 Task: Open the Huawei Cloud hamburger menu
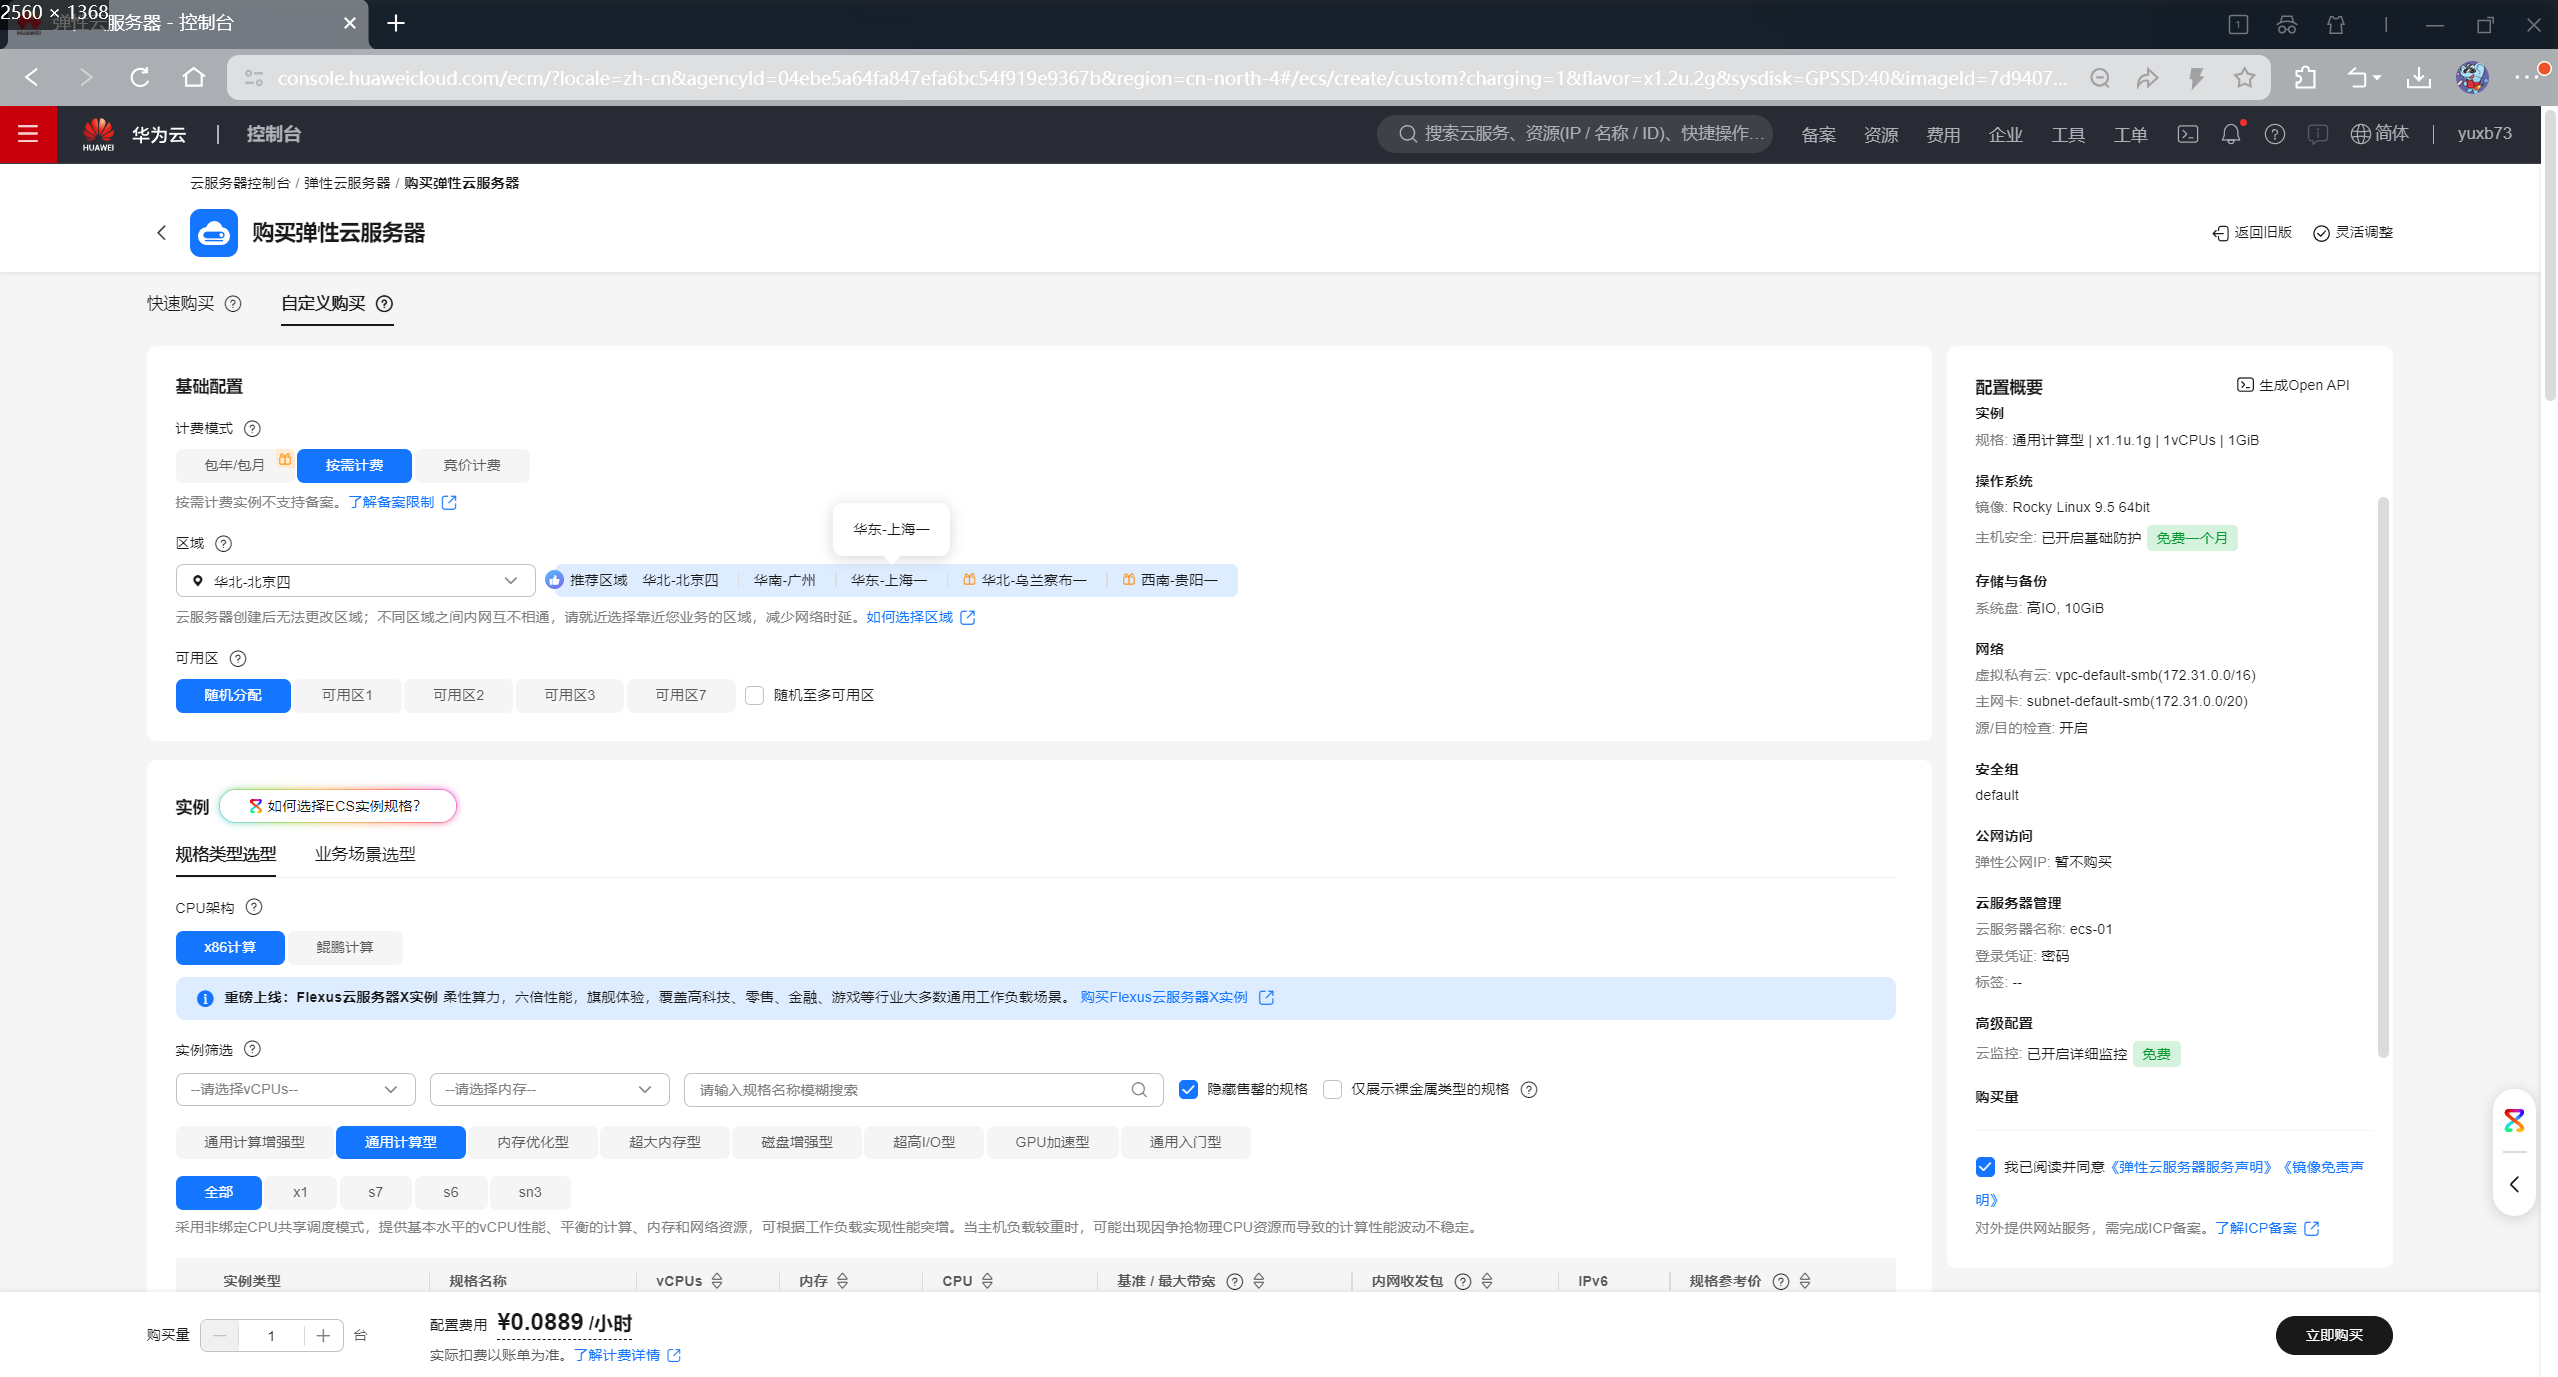click(28, 134)
